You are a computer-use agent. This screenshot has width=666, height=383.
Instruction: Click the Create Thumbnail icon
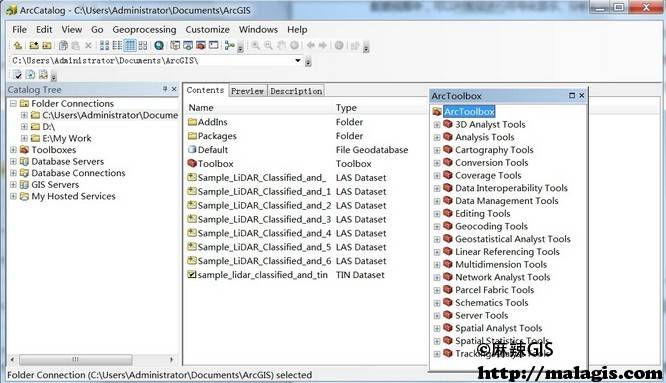click(355, 45)
